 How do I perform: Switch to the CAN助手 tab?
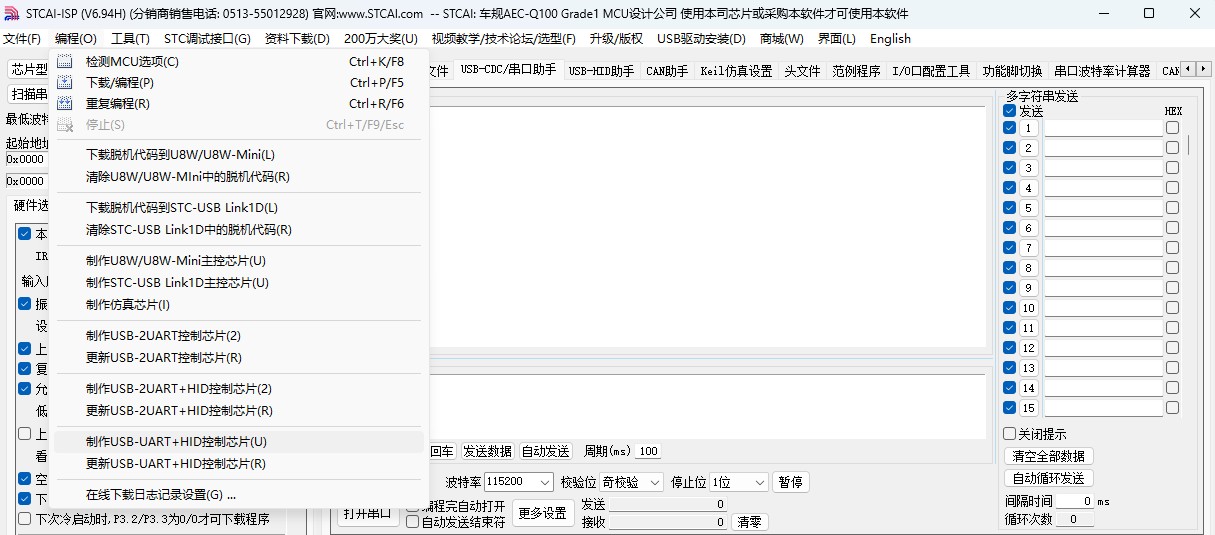(x=667, y=71)
